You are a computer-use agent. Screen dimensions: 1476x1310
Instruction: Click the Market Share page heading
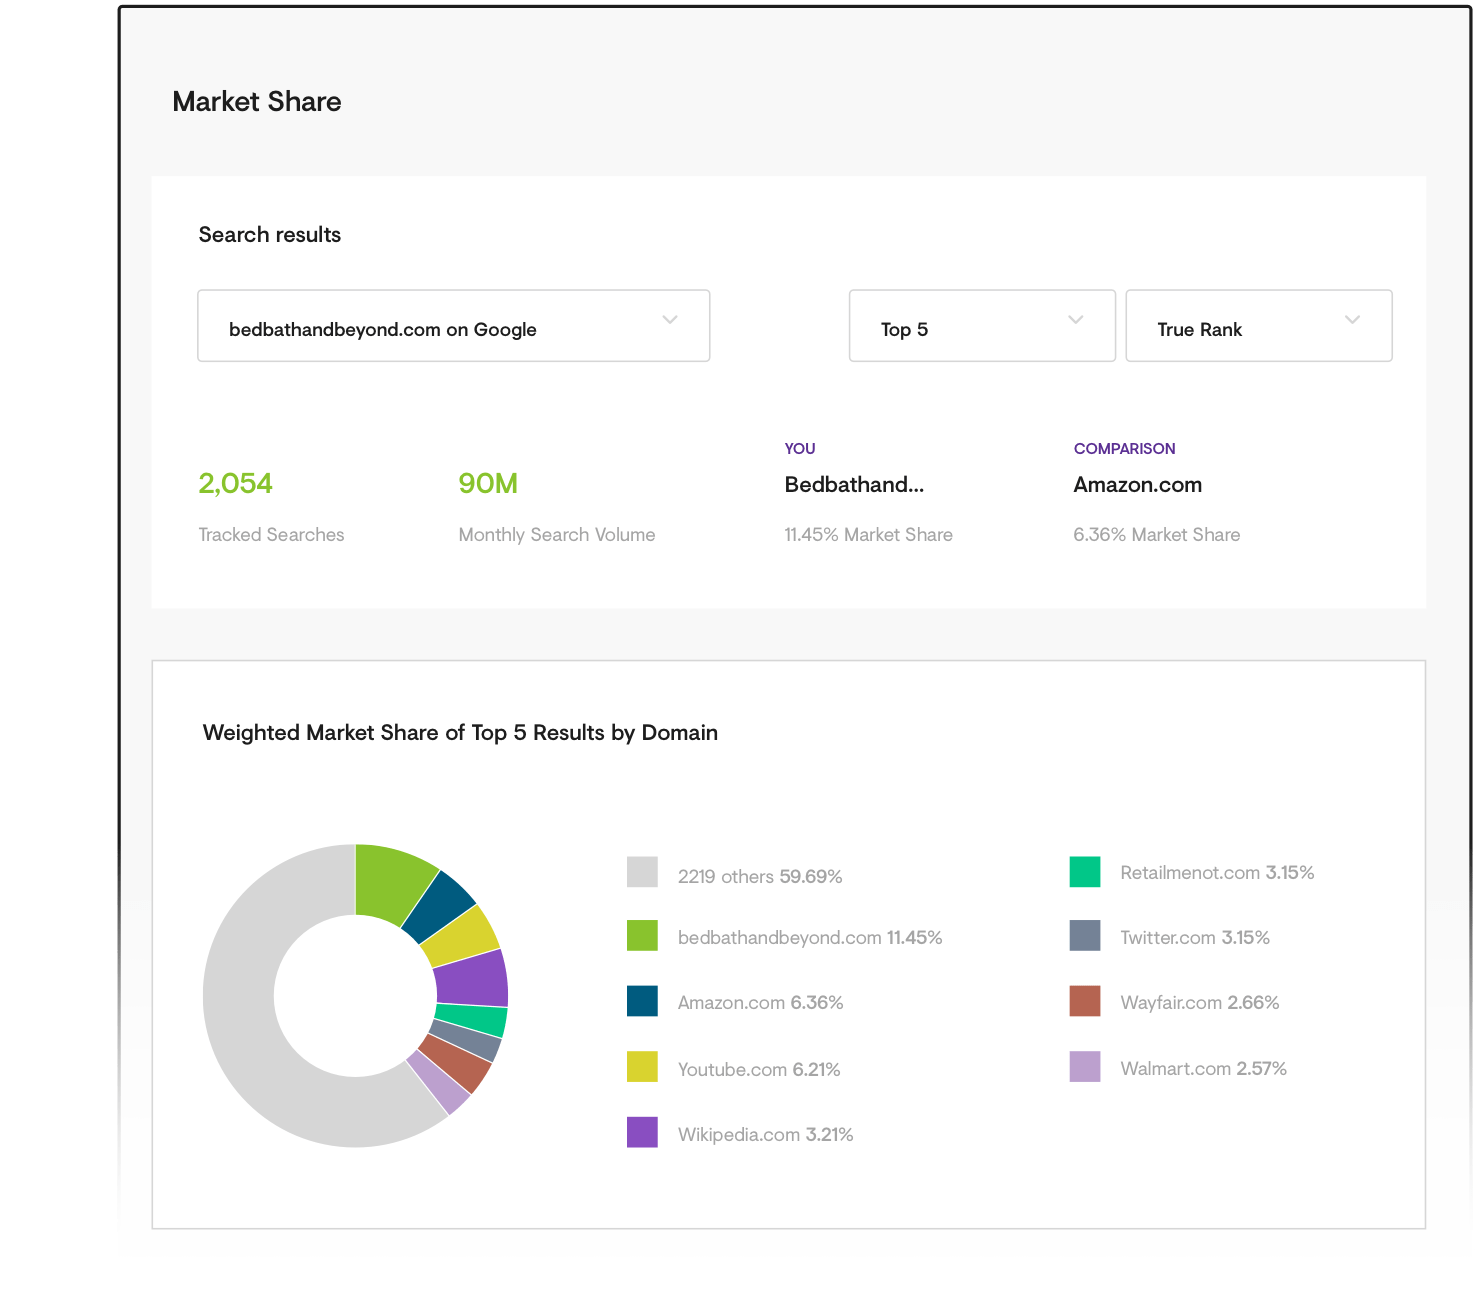click(257, 102)
